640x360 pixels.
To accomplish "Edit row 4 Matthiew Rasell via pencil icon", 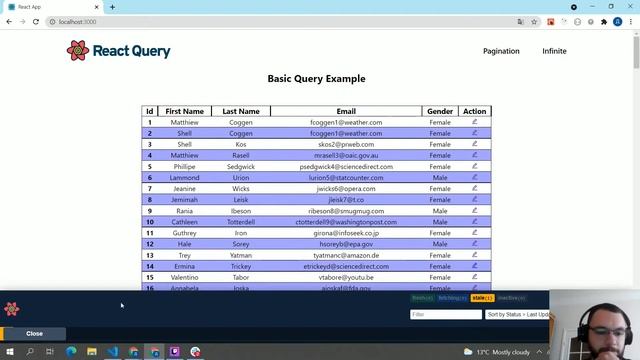I will click(475, 155).
